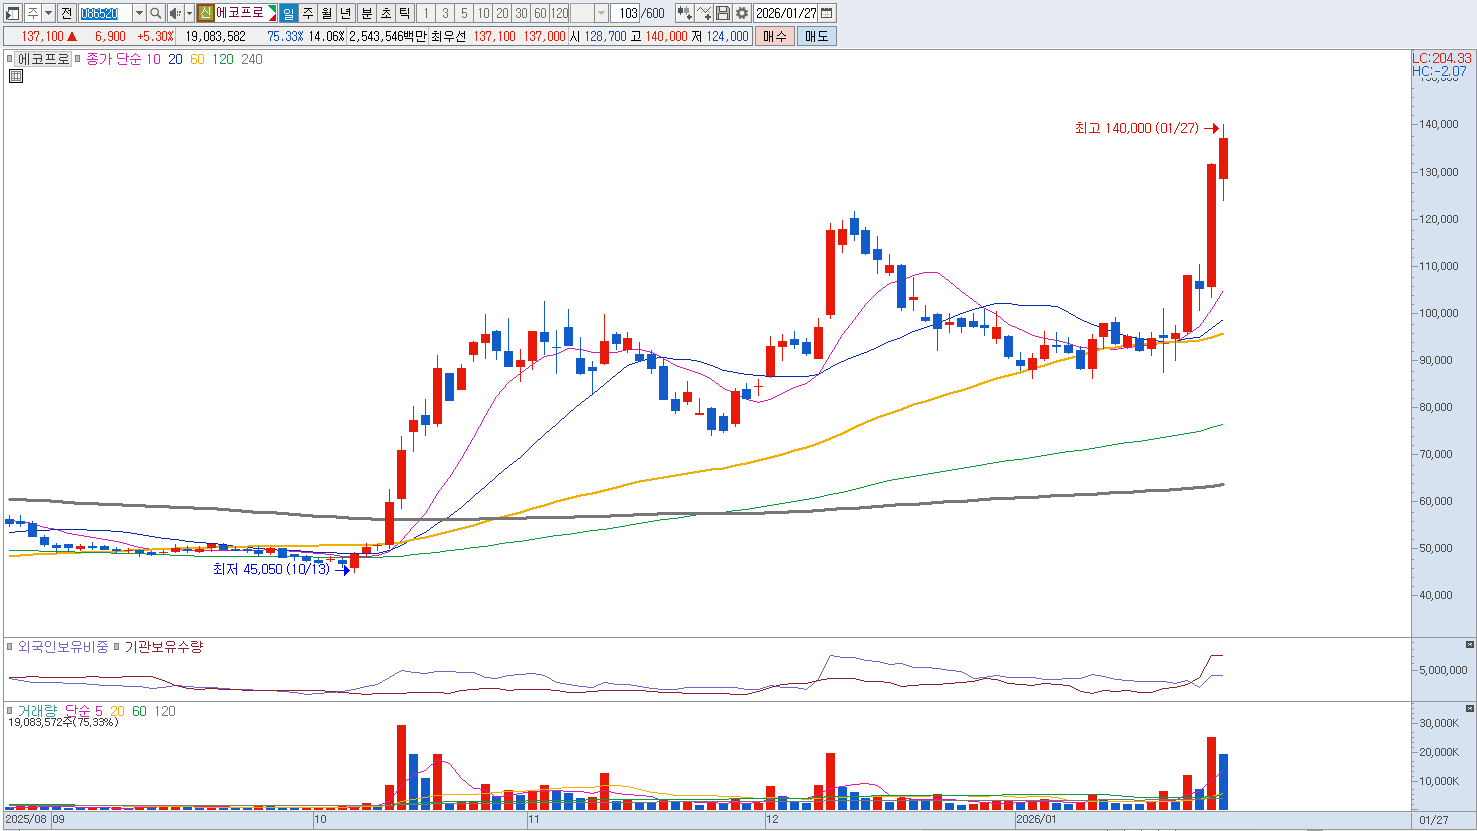The image size is (1477, 831).
Task: Open chart settings gear icon
Action: [x=742, y=13]
